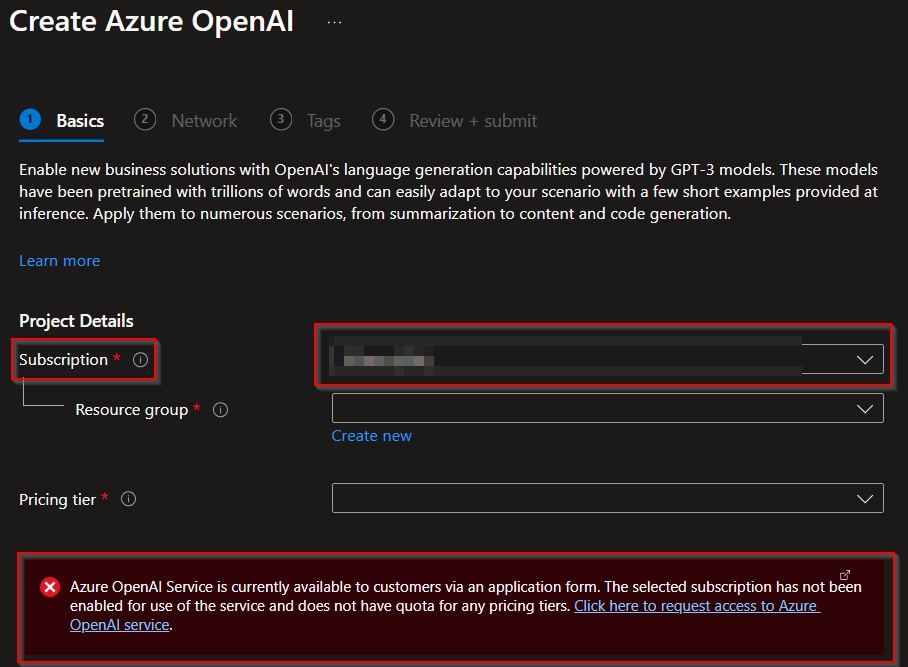The image size is (908, 667).
Task: Open the ellipsis menu beside the page title
Action: (334, 22)
